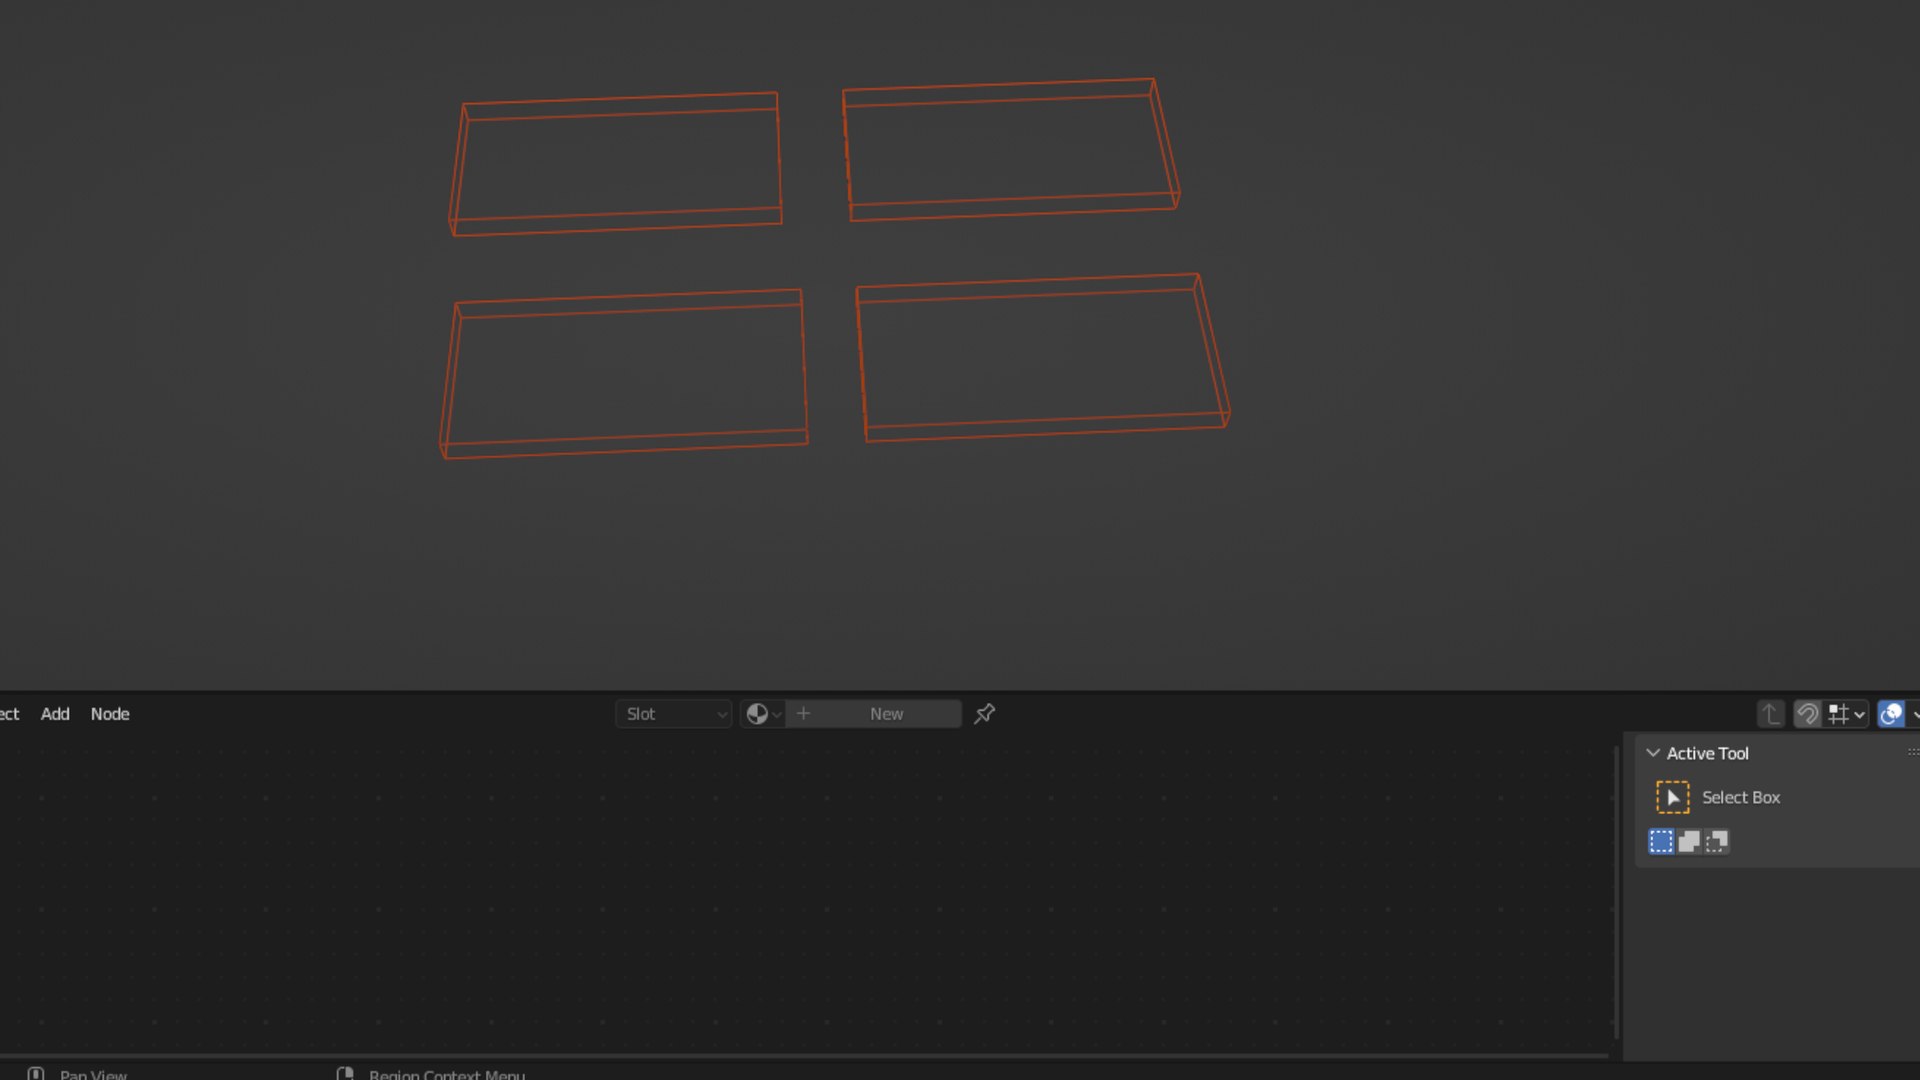The image size is (1920, 1080).
Task: Toggle the node editor overlays button
Action: (1890, 714)
